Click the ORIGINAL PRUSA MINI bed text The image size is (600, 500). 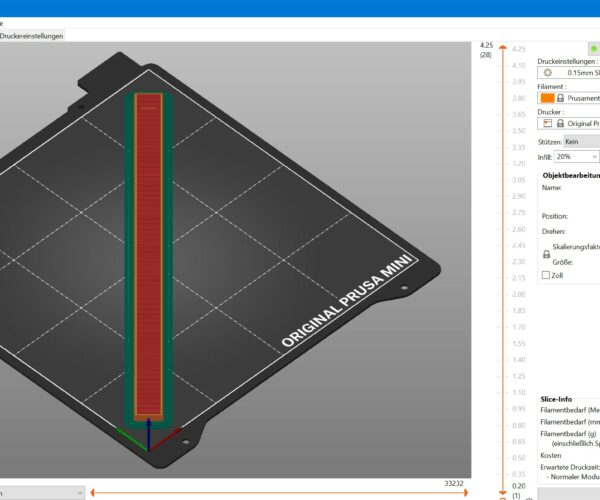[x=347, y=301]
